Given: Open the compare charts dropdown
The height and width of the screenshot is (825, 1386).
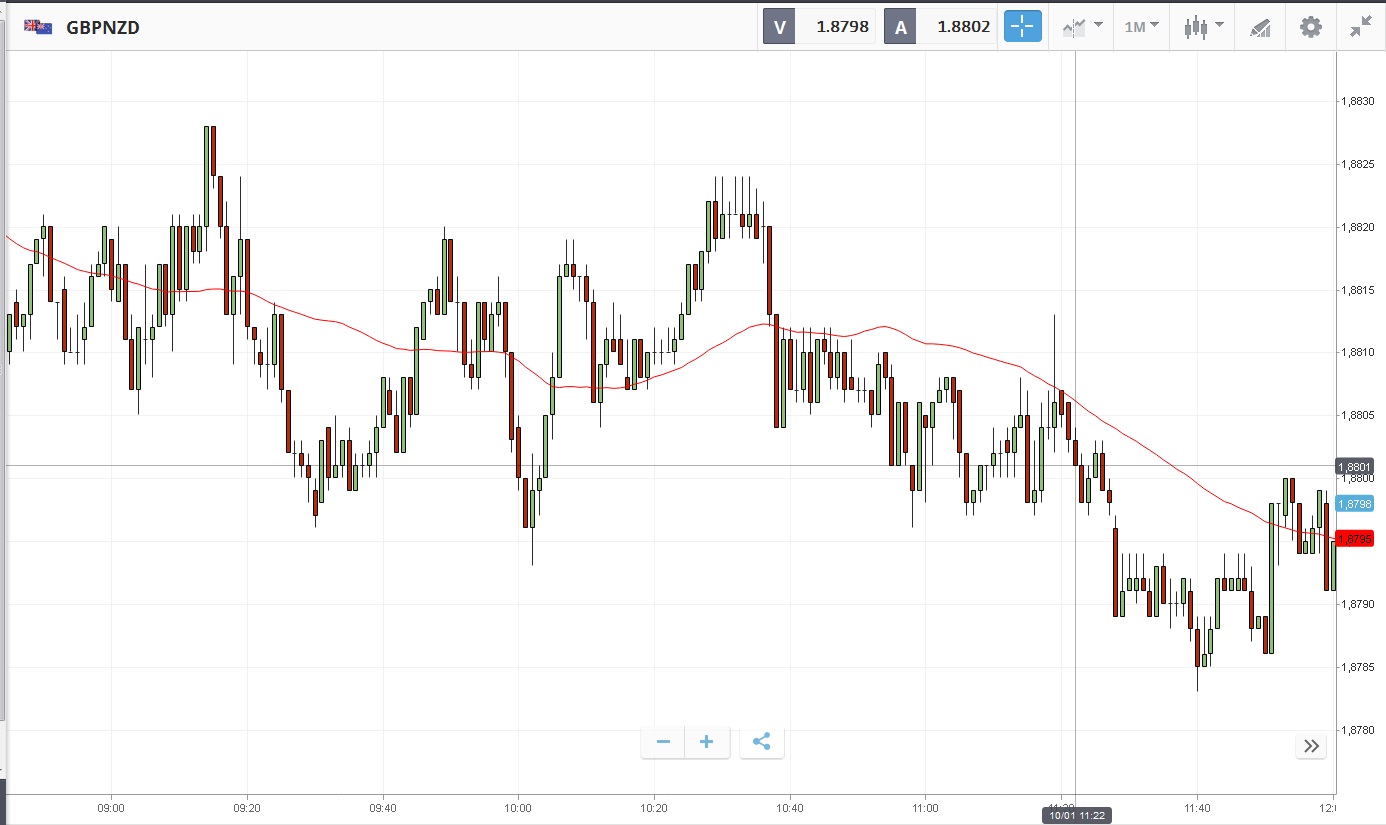Looking at the screenshot, I should click(1081, 27).
